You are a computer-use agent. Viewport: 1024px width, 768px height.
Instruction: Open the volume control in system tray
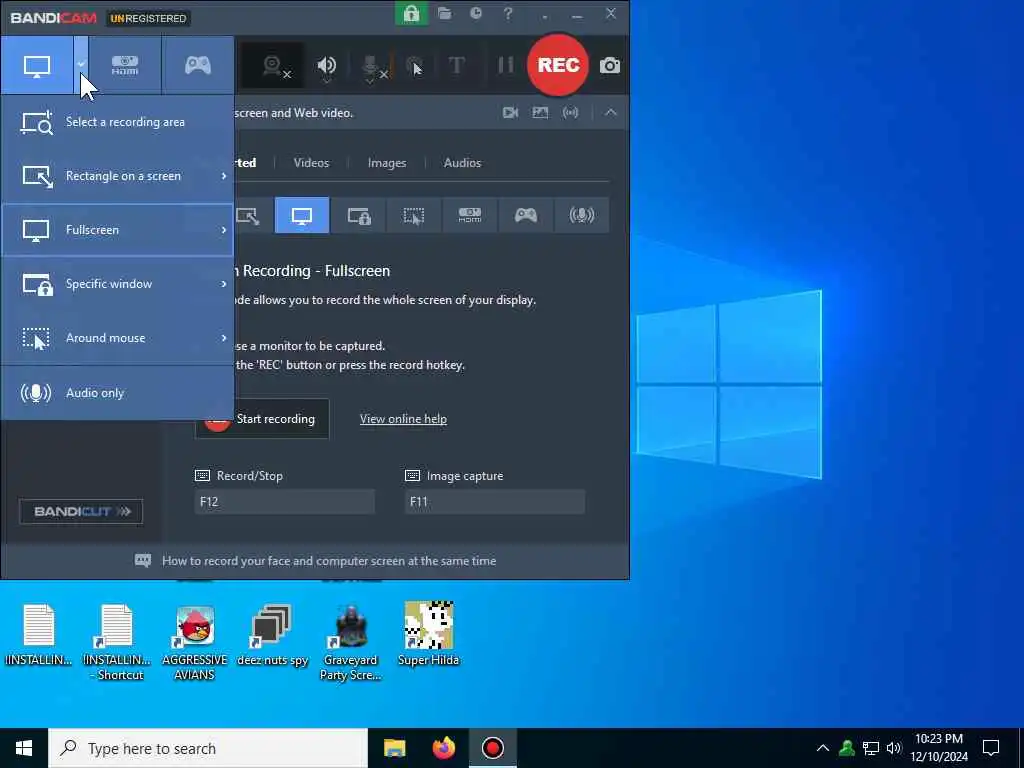894,748
